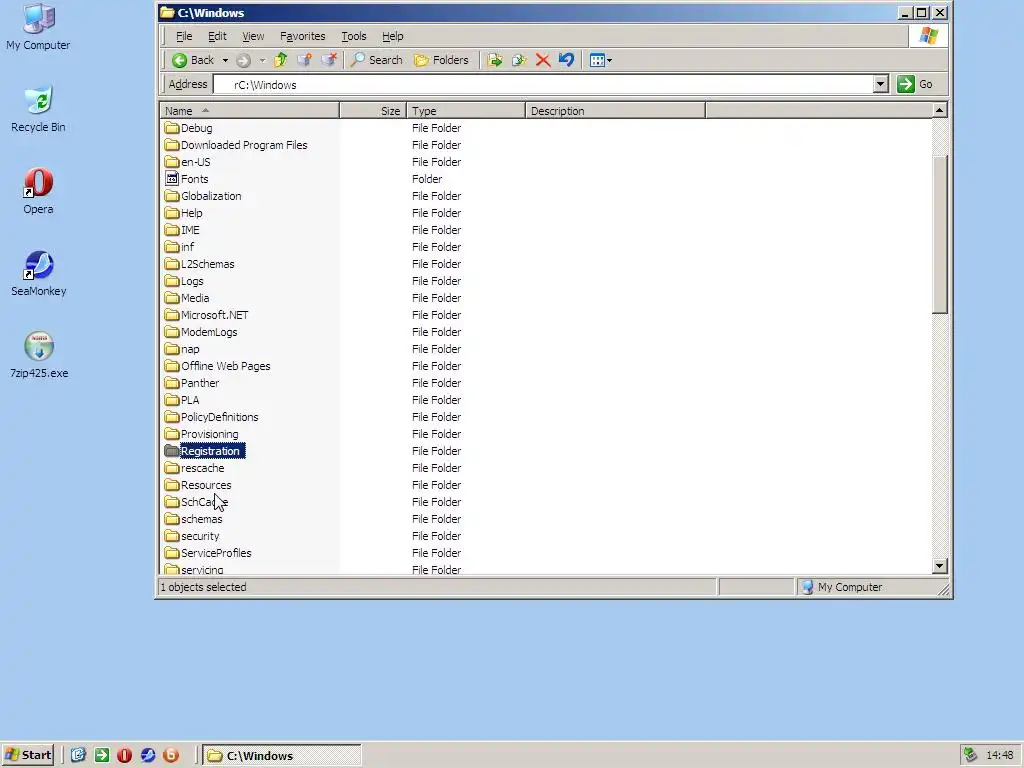Expand the Address bar dropdown arrow

point(880,84)
